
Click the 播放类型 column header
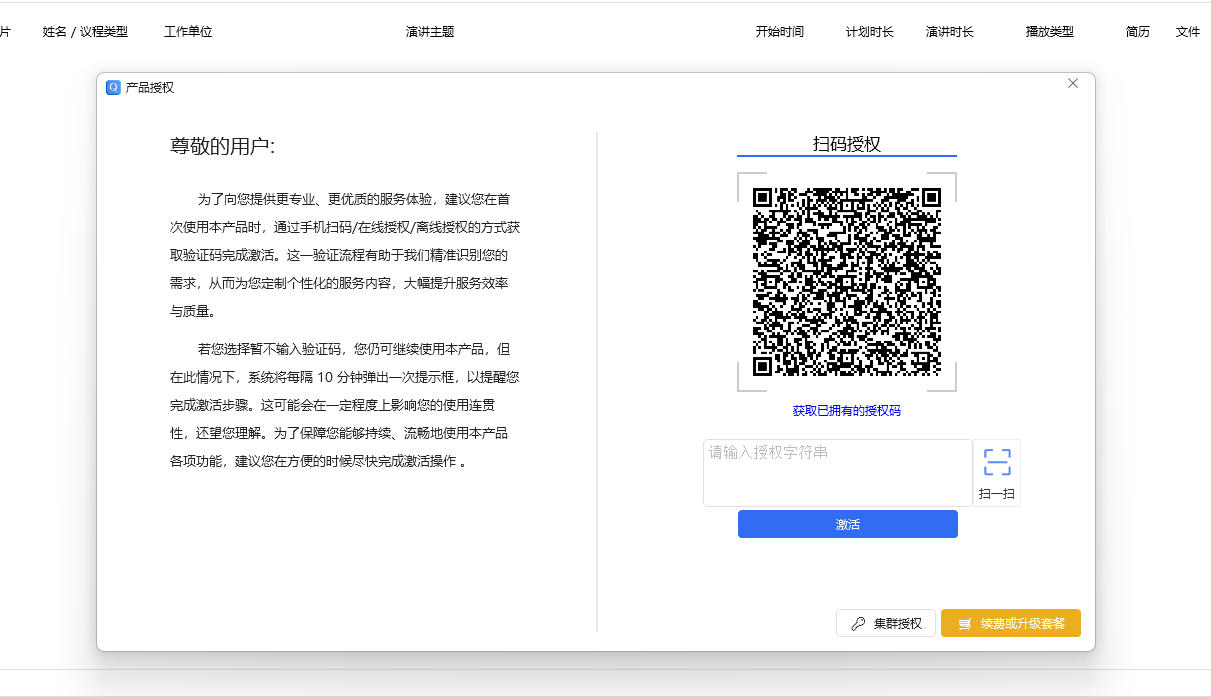coord(1050,32)
